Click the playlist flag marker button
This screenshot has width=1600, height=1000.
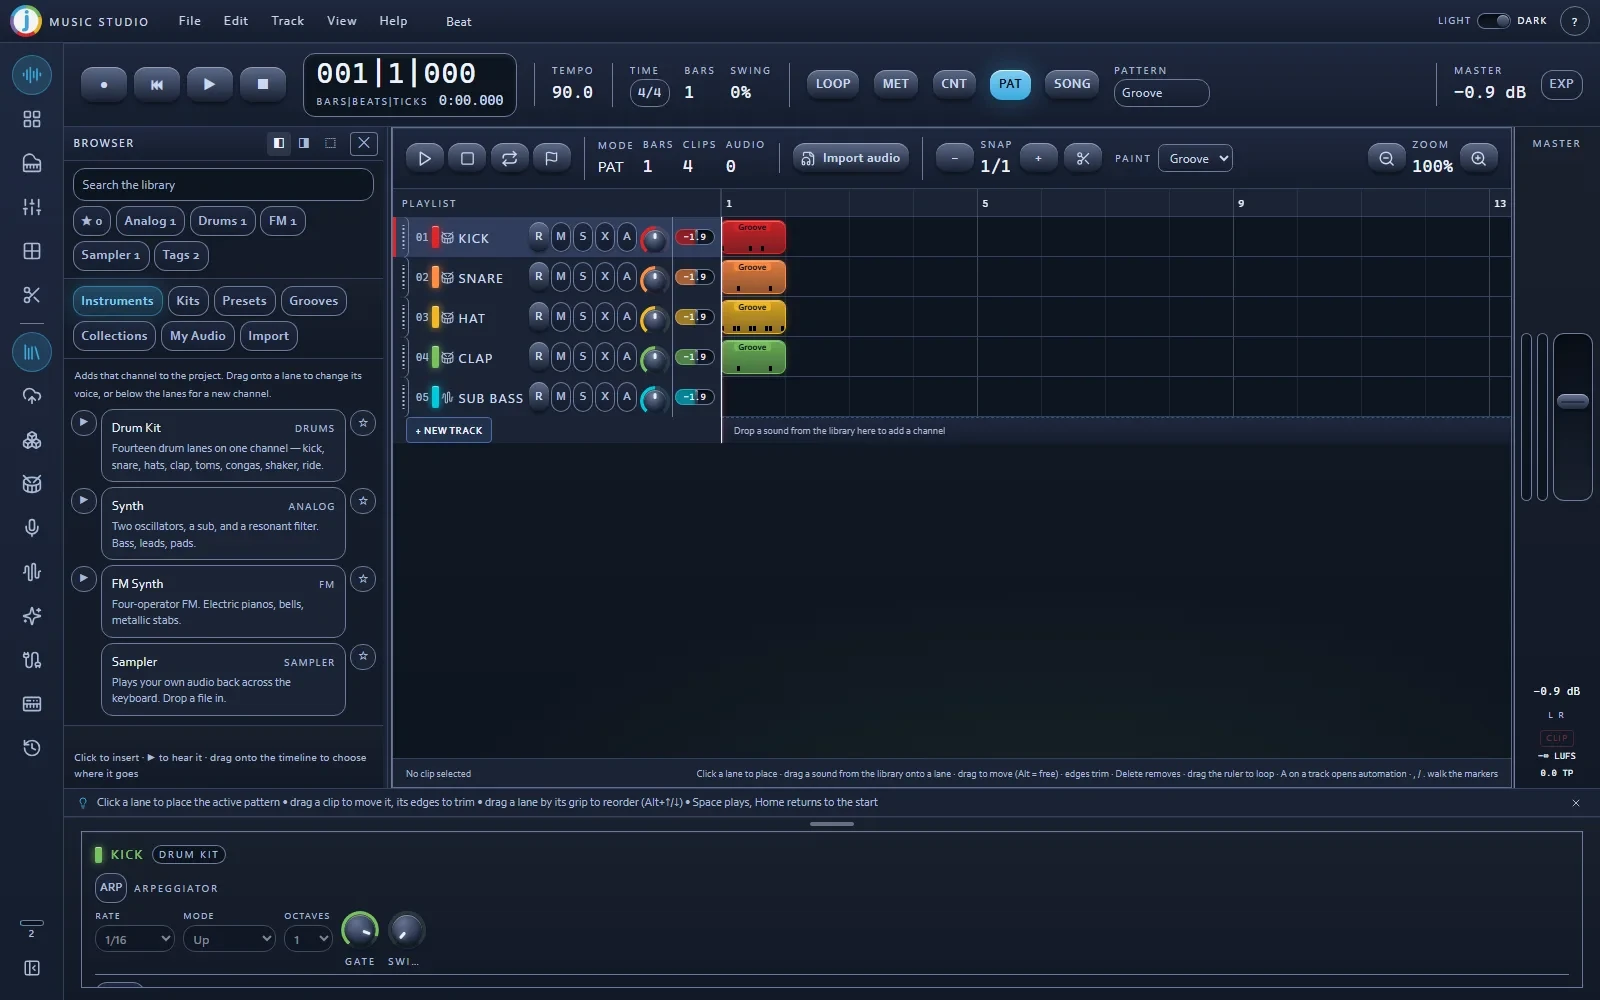pos(551,158)
